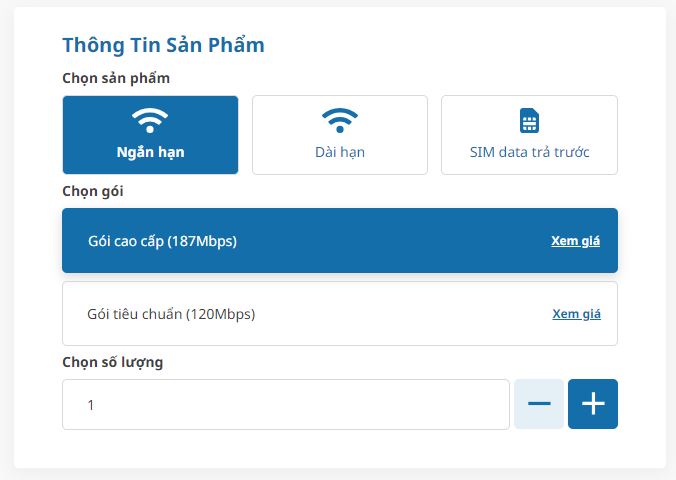Decrease quantity with the minus button
This screenshot has width=676, height=480.
pos(539,404)
